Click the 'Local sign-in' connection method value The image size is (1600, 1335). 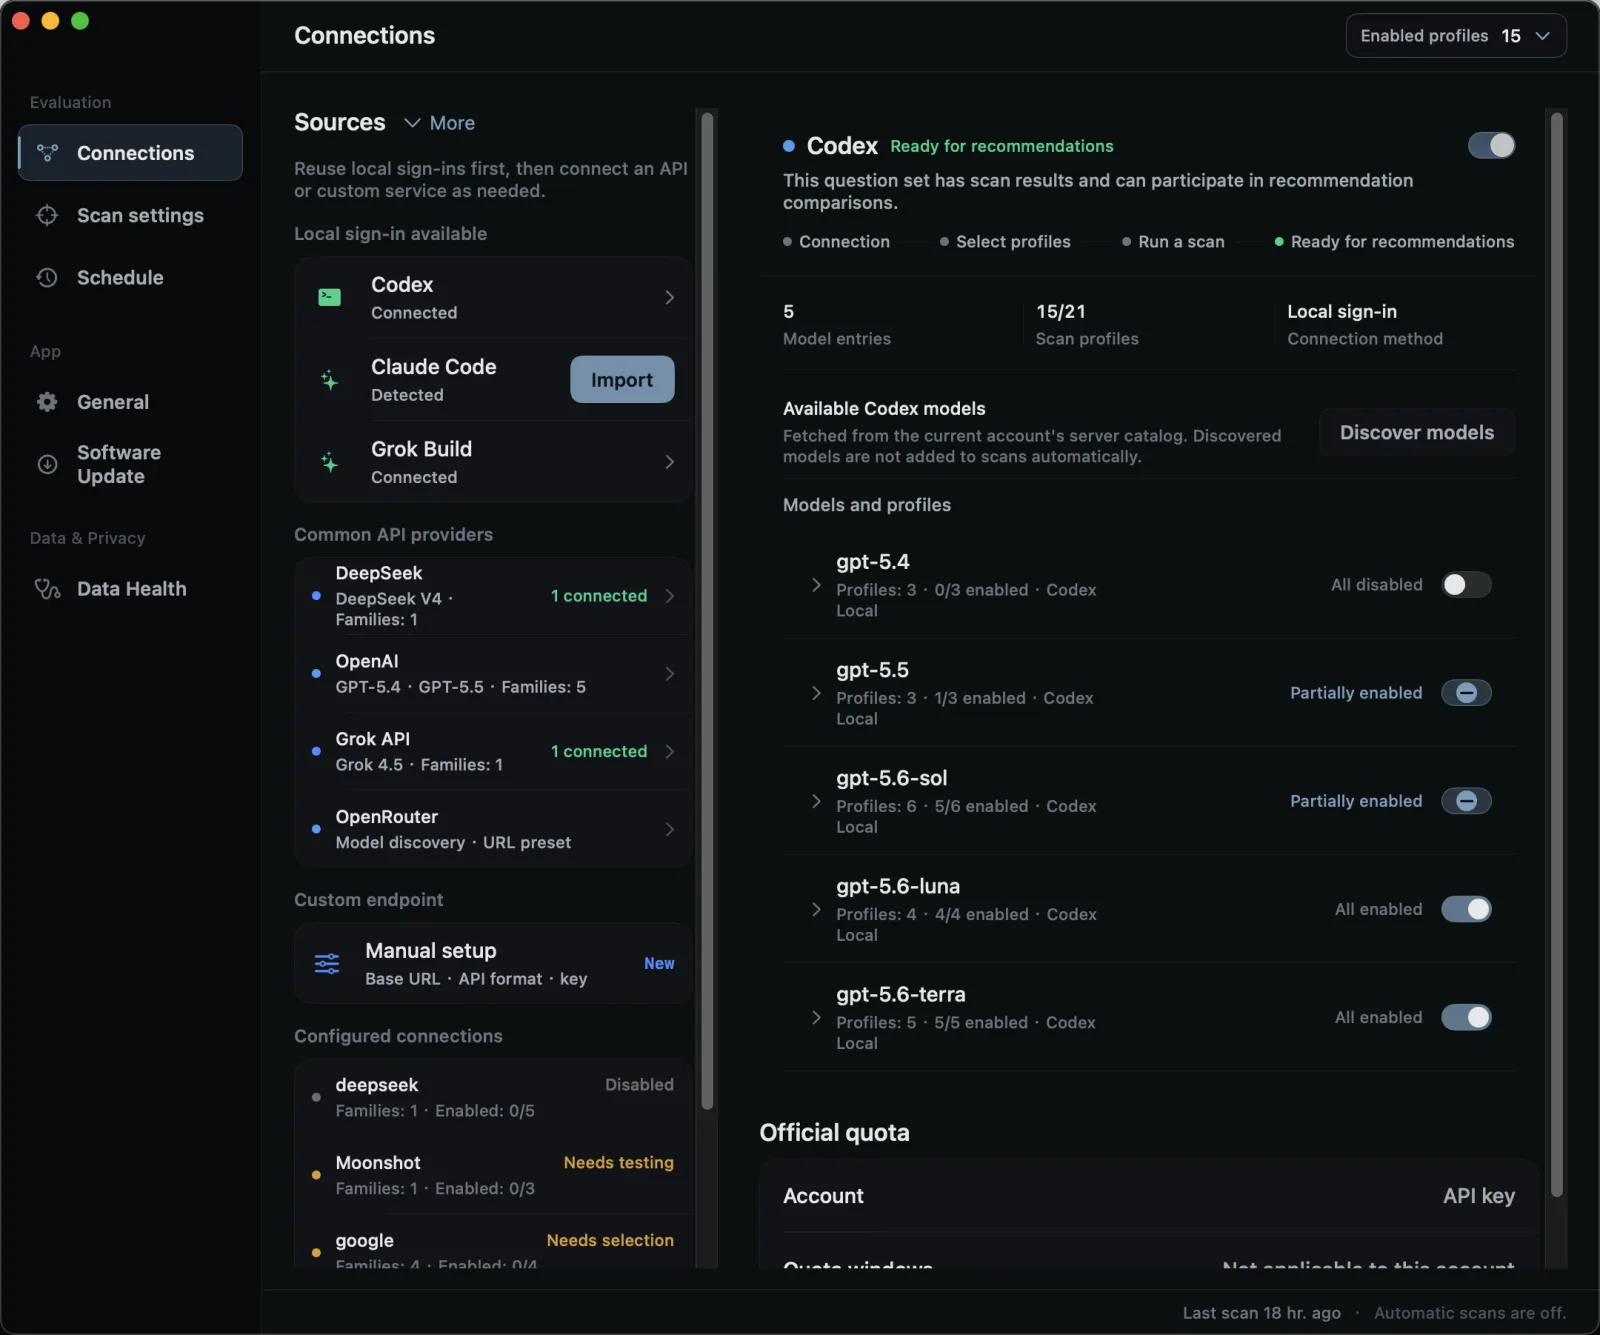point(1342,311)
